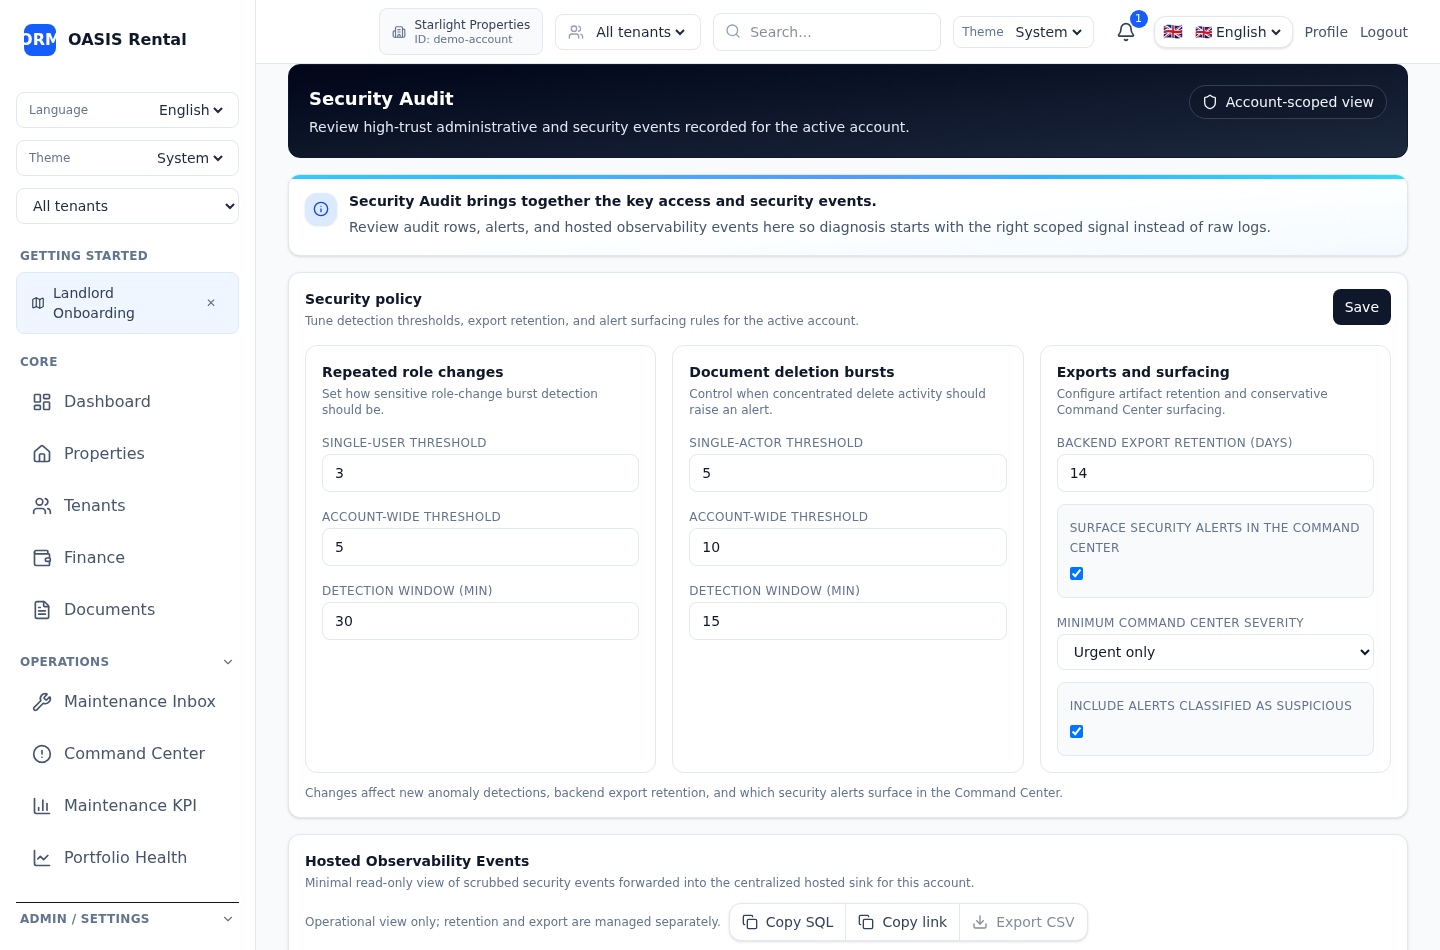Save the security policy
Screen dimensions: 1440x950
[x=1360, y=307]
